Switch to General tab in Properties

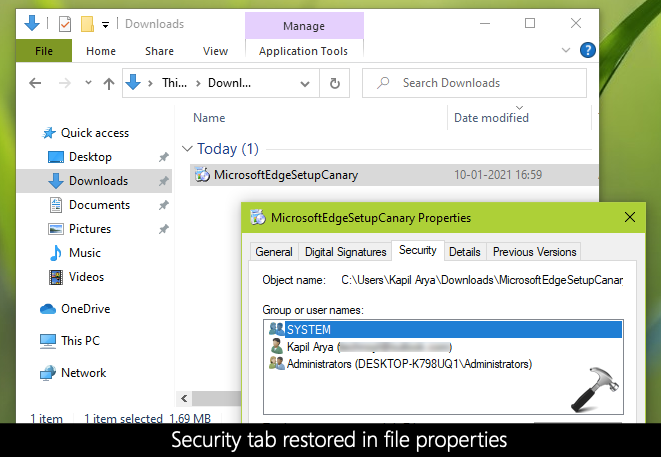tap(274, 252)
